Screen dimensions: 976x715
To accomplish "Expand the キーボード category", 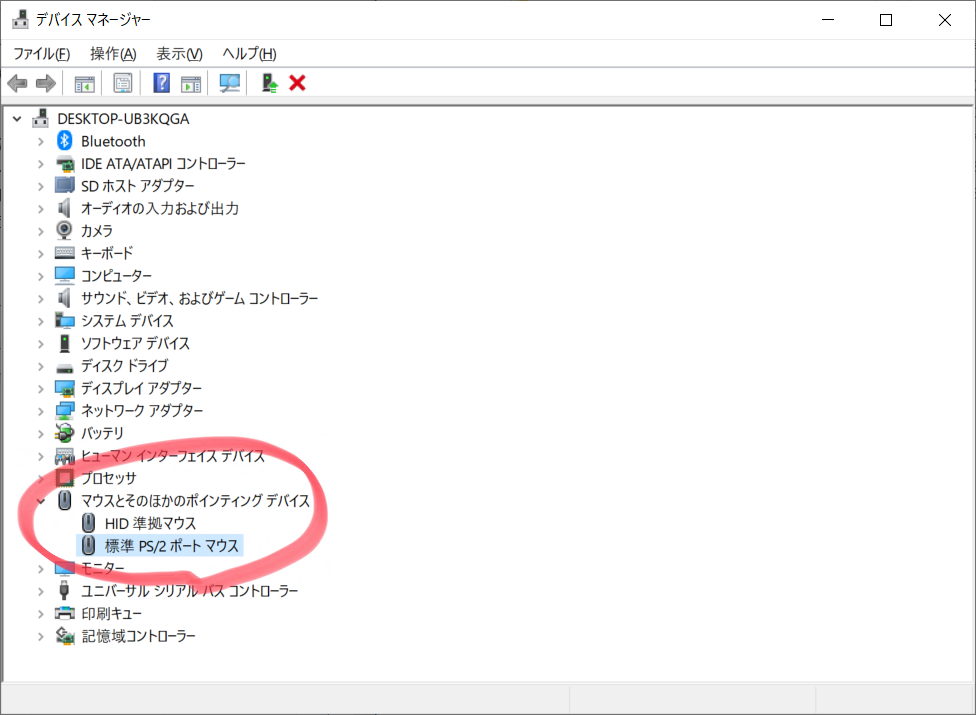I will pyautogui.click(x=40, y=254).
